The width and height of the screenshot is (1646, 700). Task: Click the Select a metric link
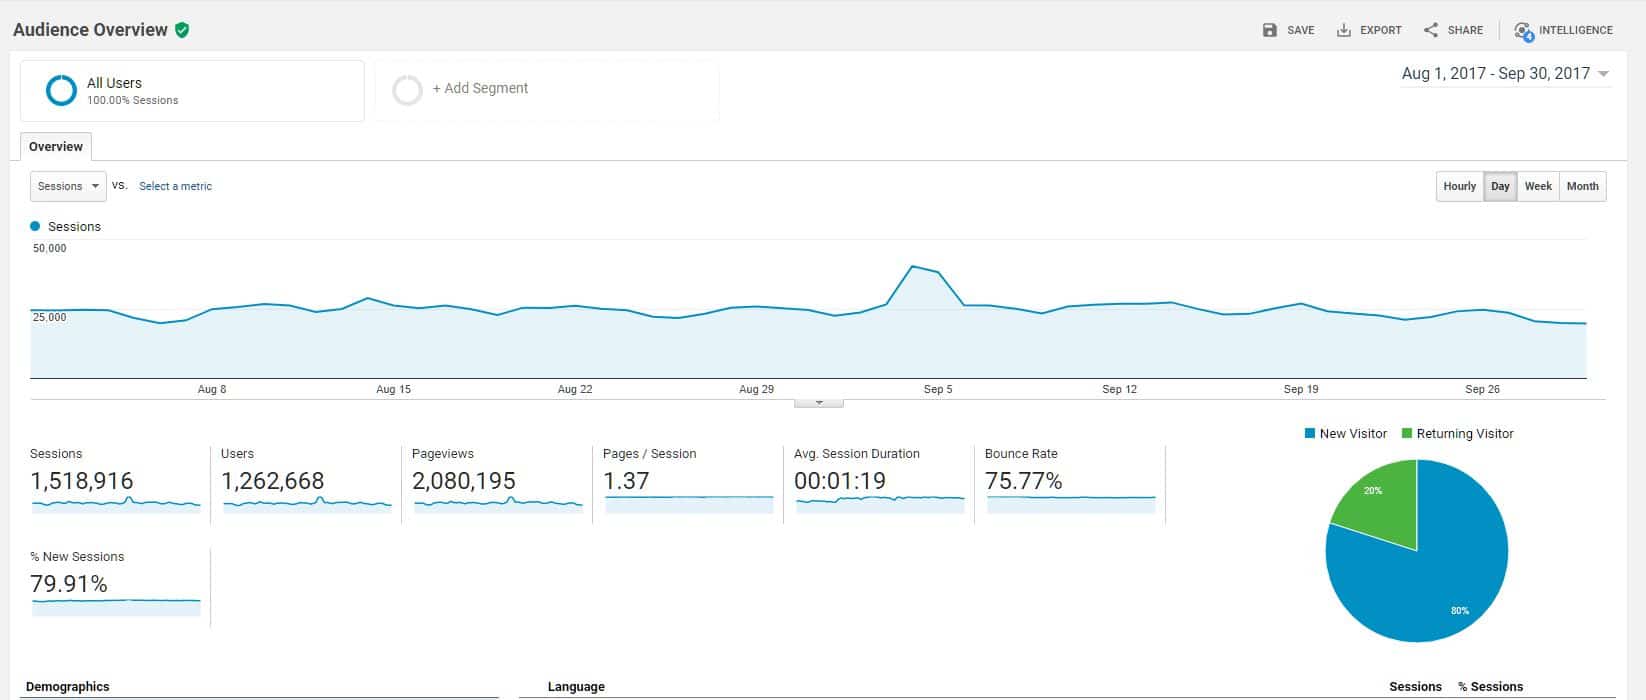[175, 187]
